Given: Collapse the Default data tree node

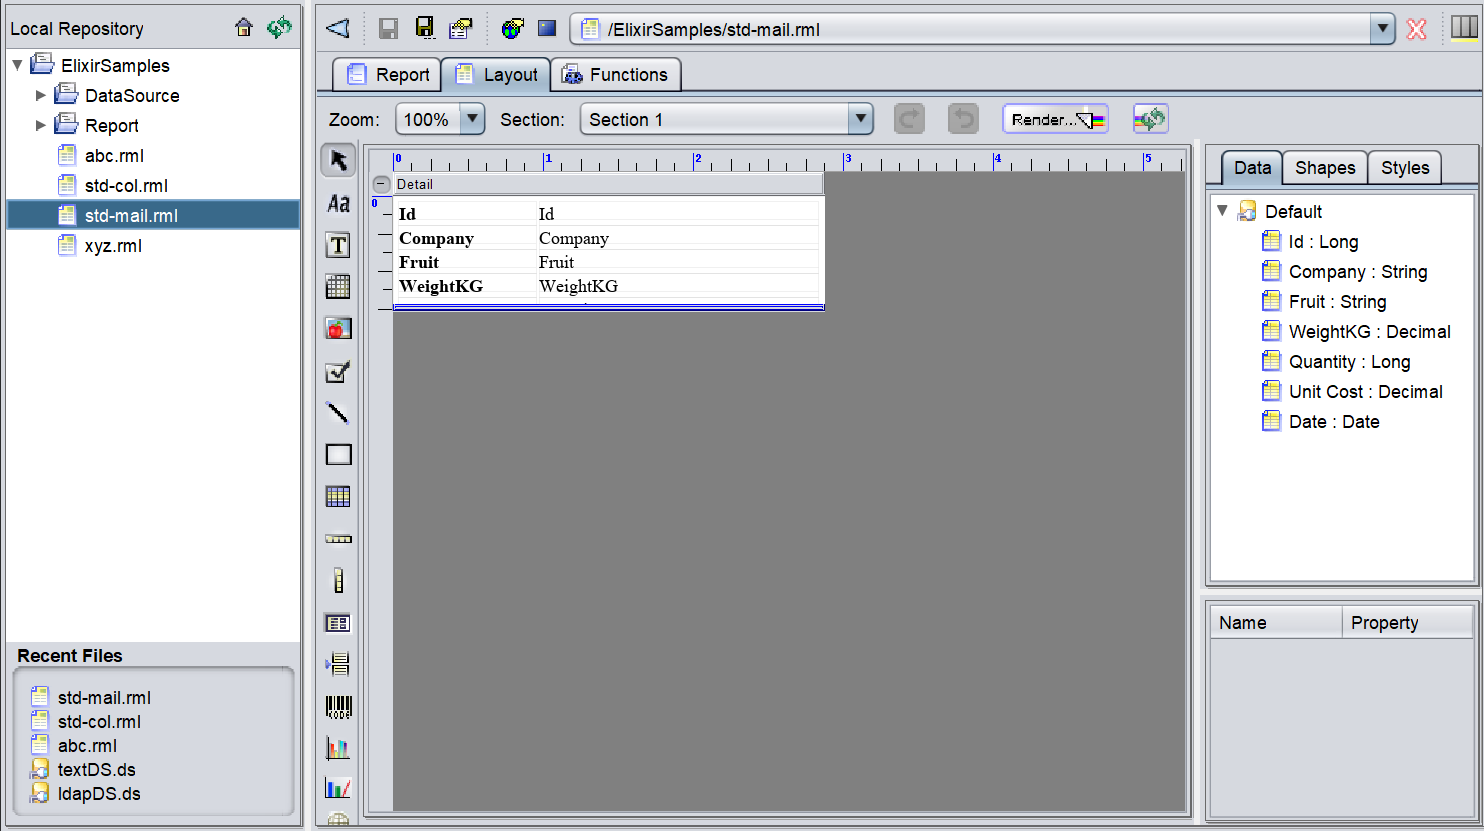Looking at the screenshot, I should point(1222,211).
